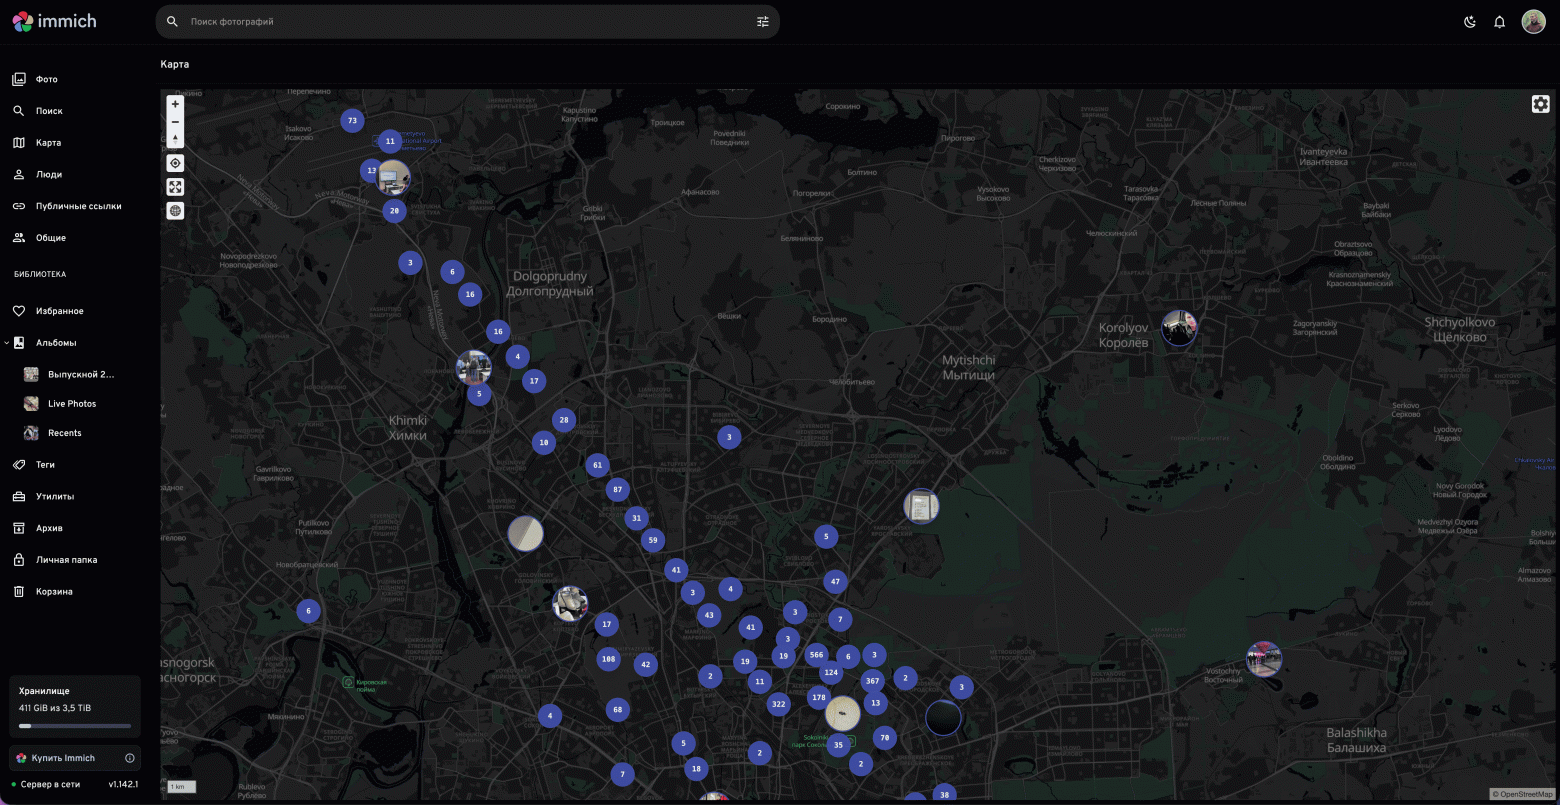Open the map cluster labeled 42
This screenshot has width=1560, height=805.
(646, 664)
